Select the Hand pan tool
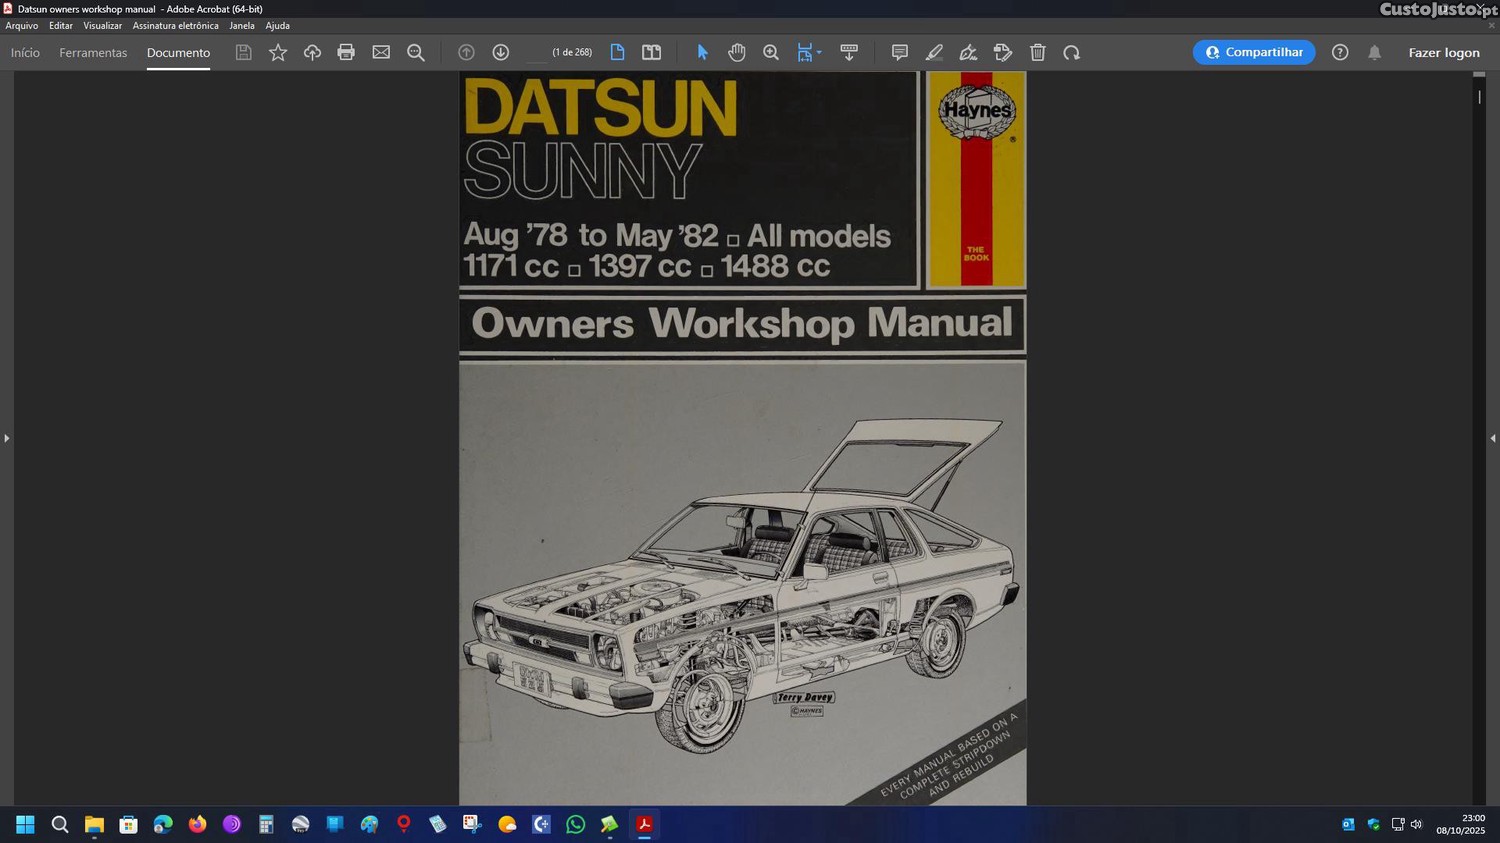Image resolution: width=1500 pixels, height=843 pixels. click(737, 53)
